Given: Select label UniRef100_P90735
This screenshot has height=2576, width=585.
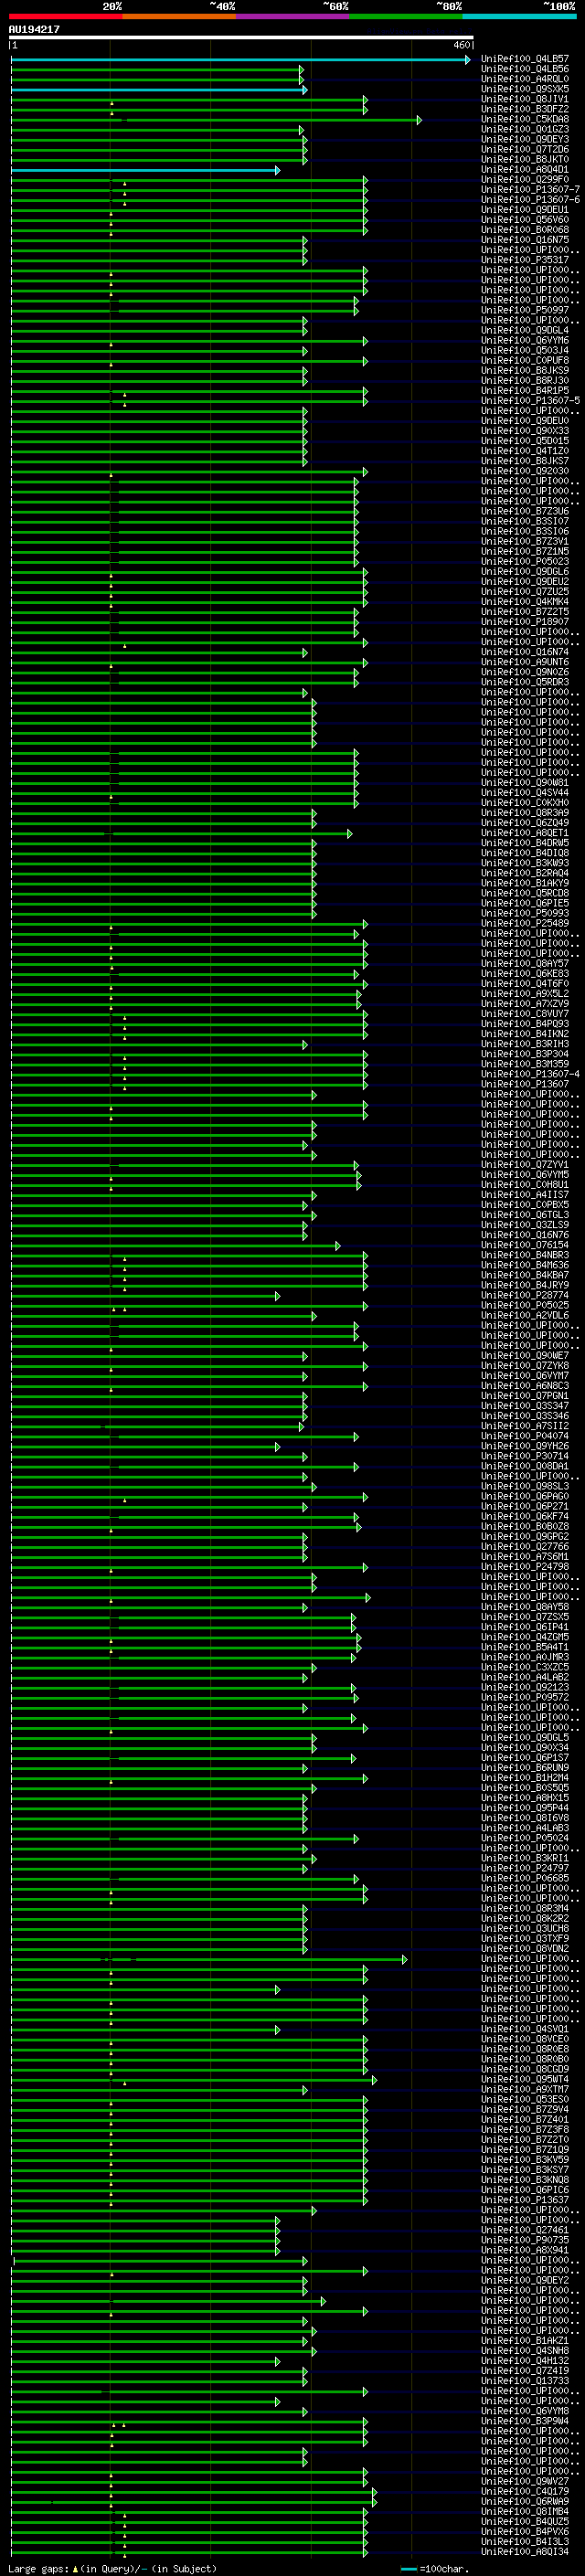Looking at the screenshot, I should [525, 2240].
